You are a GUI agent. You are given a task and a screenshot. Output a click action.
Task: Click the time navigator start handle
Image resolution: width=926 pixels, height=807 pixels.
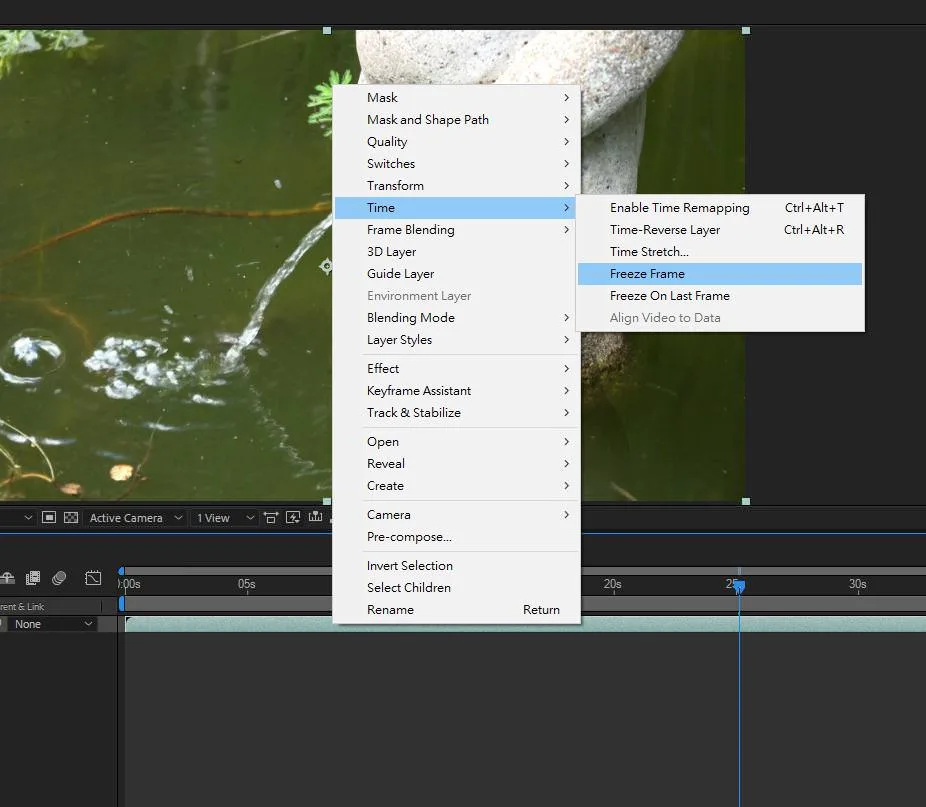(121, 571)
